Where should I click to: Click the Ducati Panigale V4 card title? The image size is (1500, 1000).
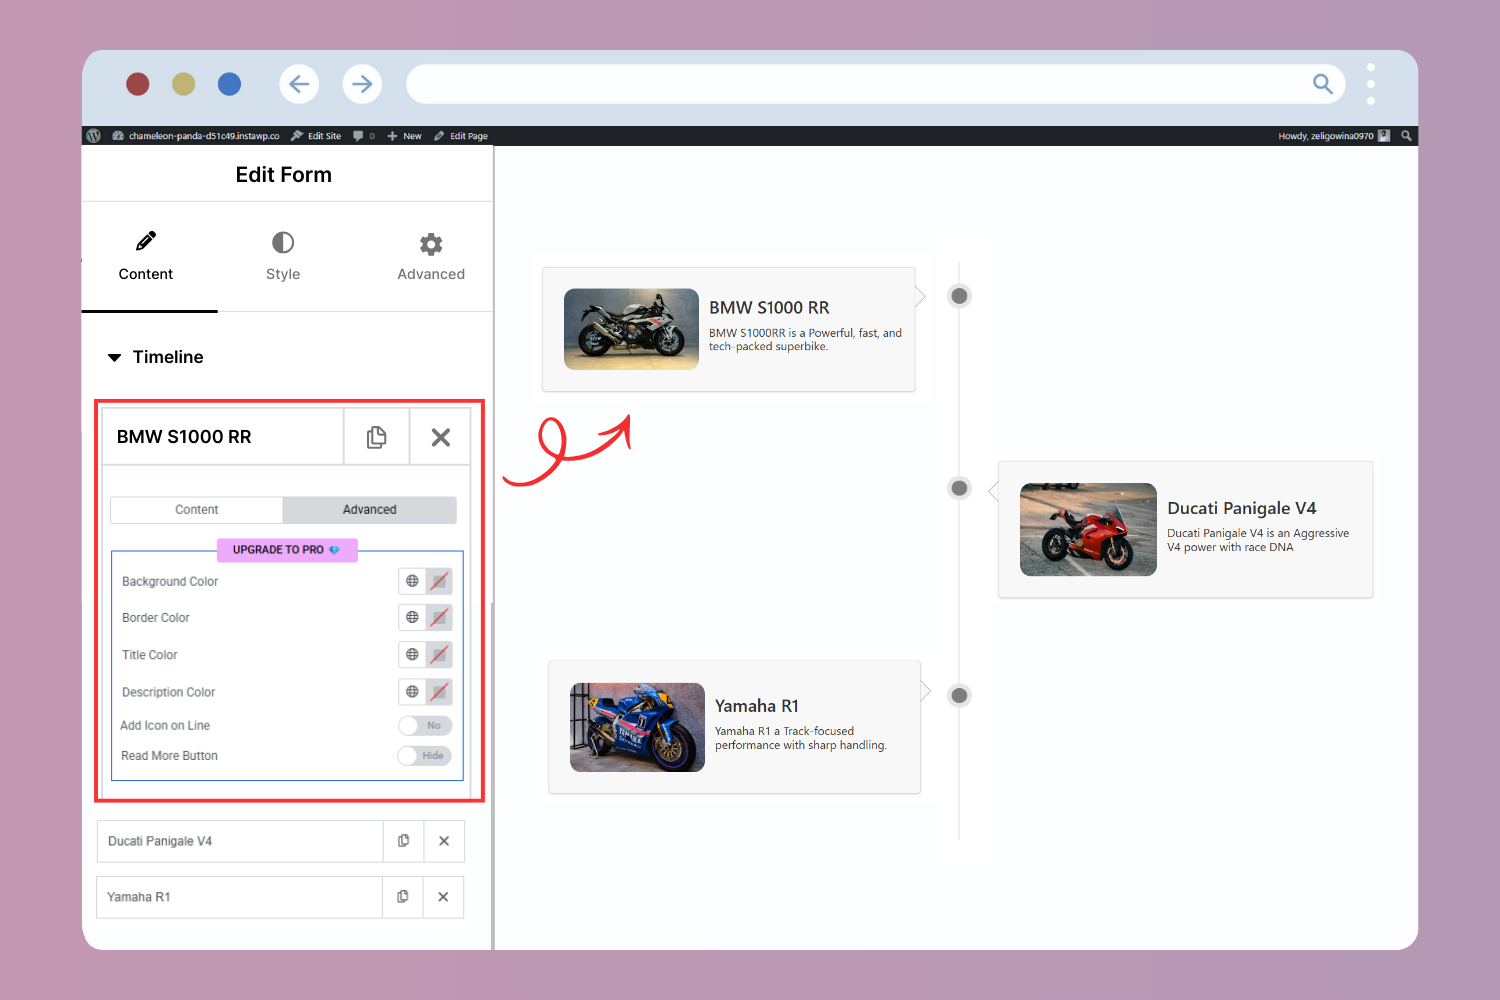tap(1242, 508)
